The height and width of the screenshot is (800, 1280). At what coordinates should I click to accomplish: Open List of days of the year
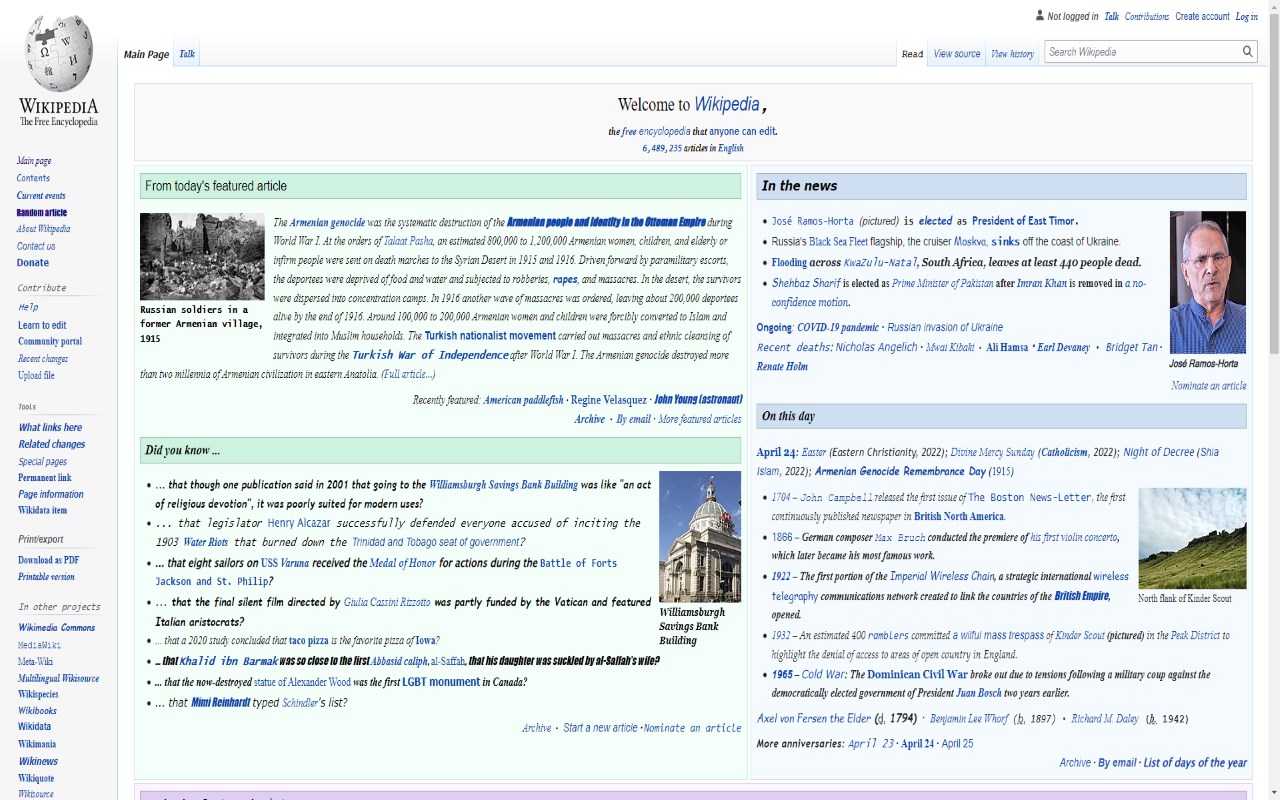point(1195,762)
